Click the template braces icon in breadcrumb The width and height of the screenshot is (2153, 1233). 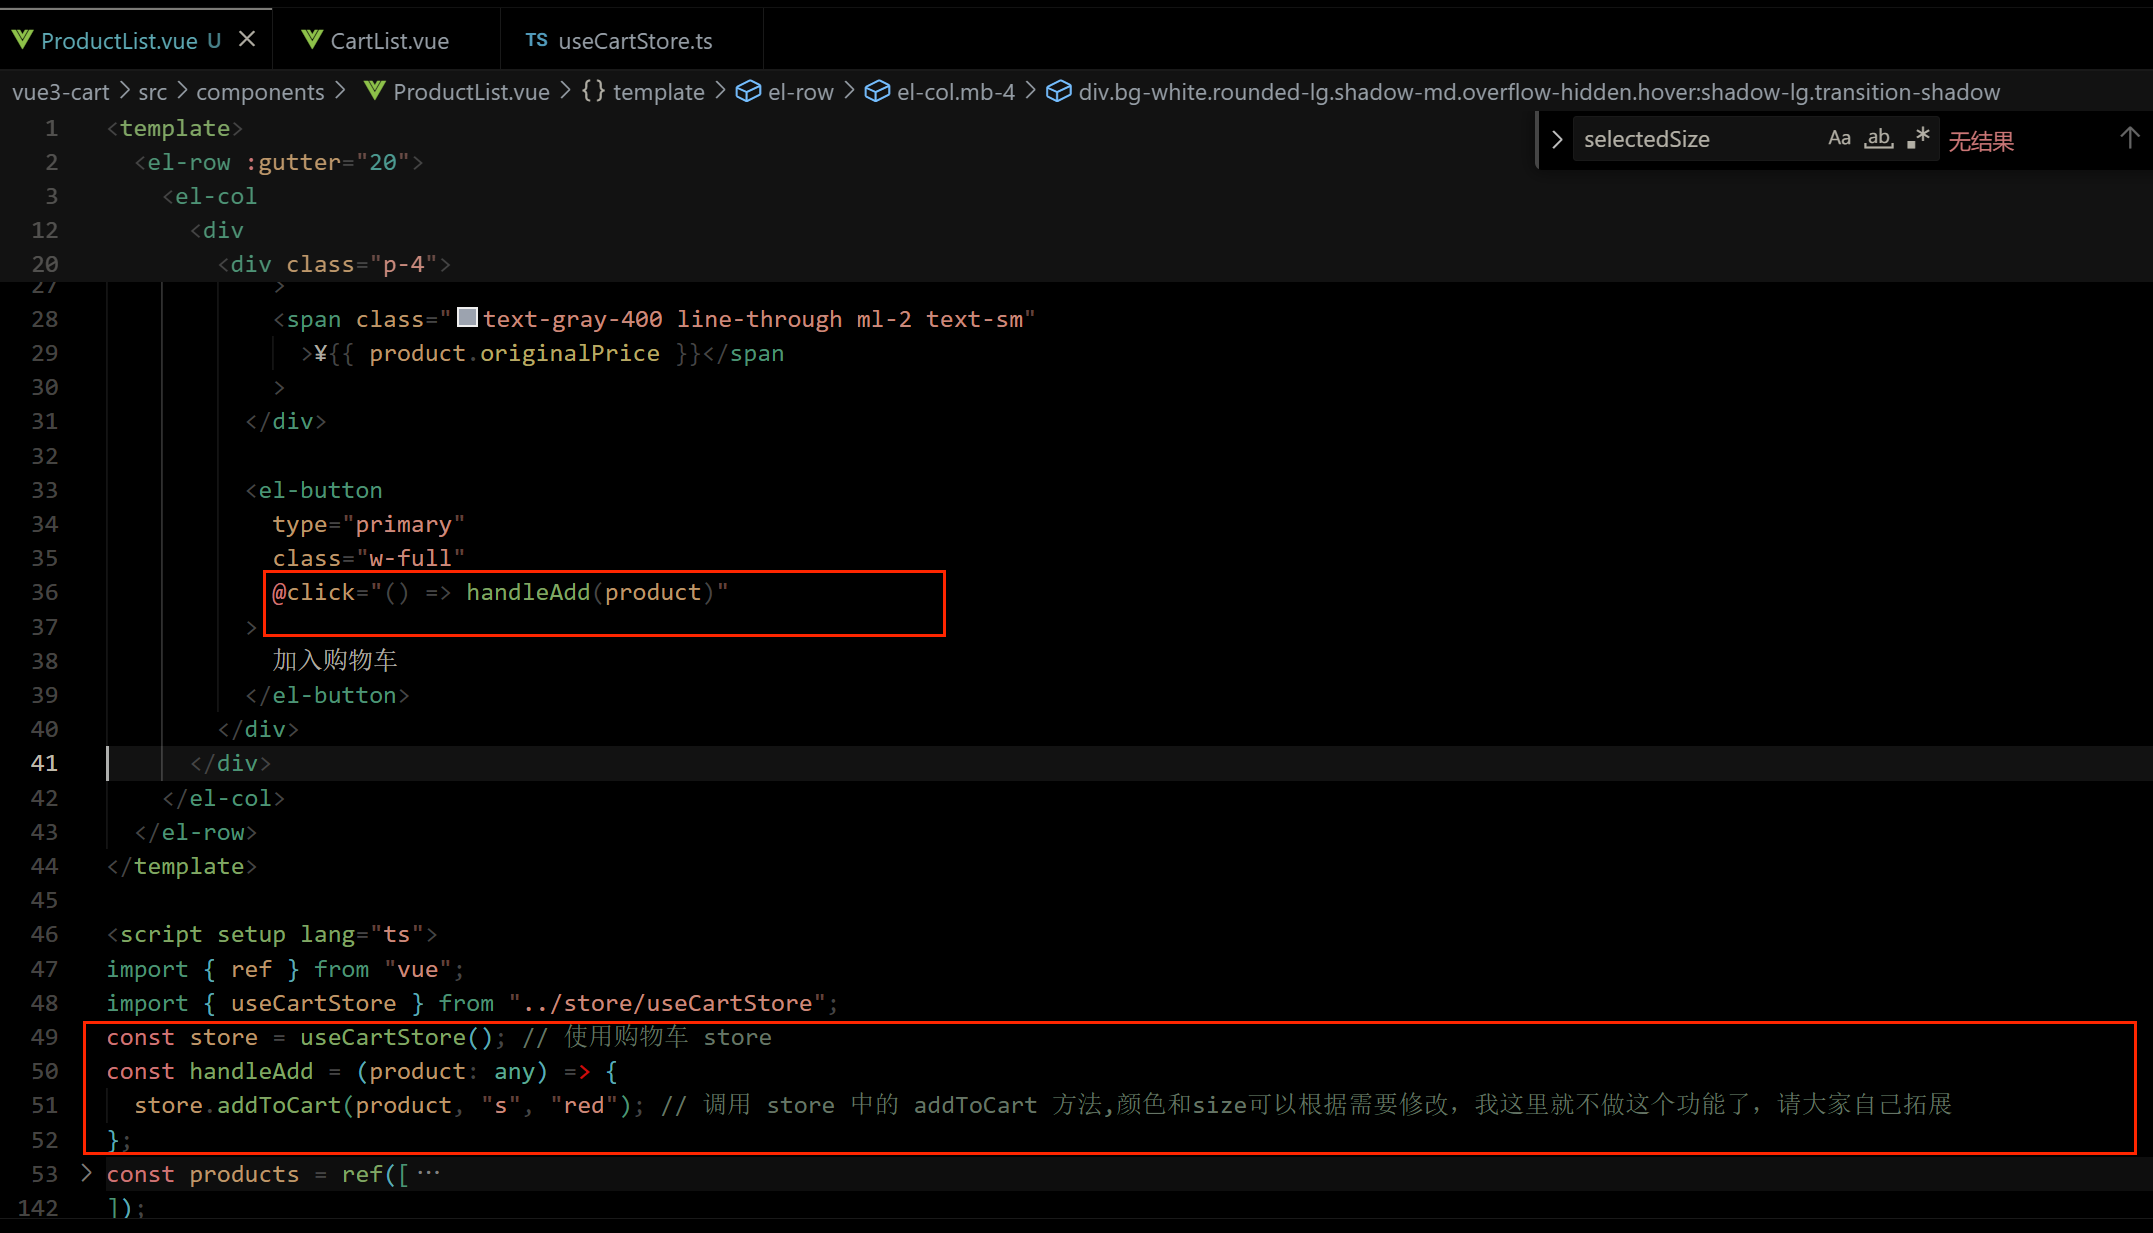(x=593, y=91)
